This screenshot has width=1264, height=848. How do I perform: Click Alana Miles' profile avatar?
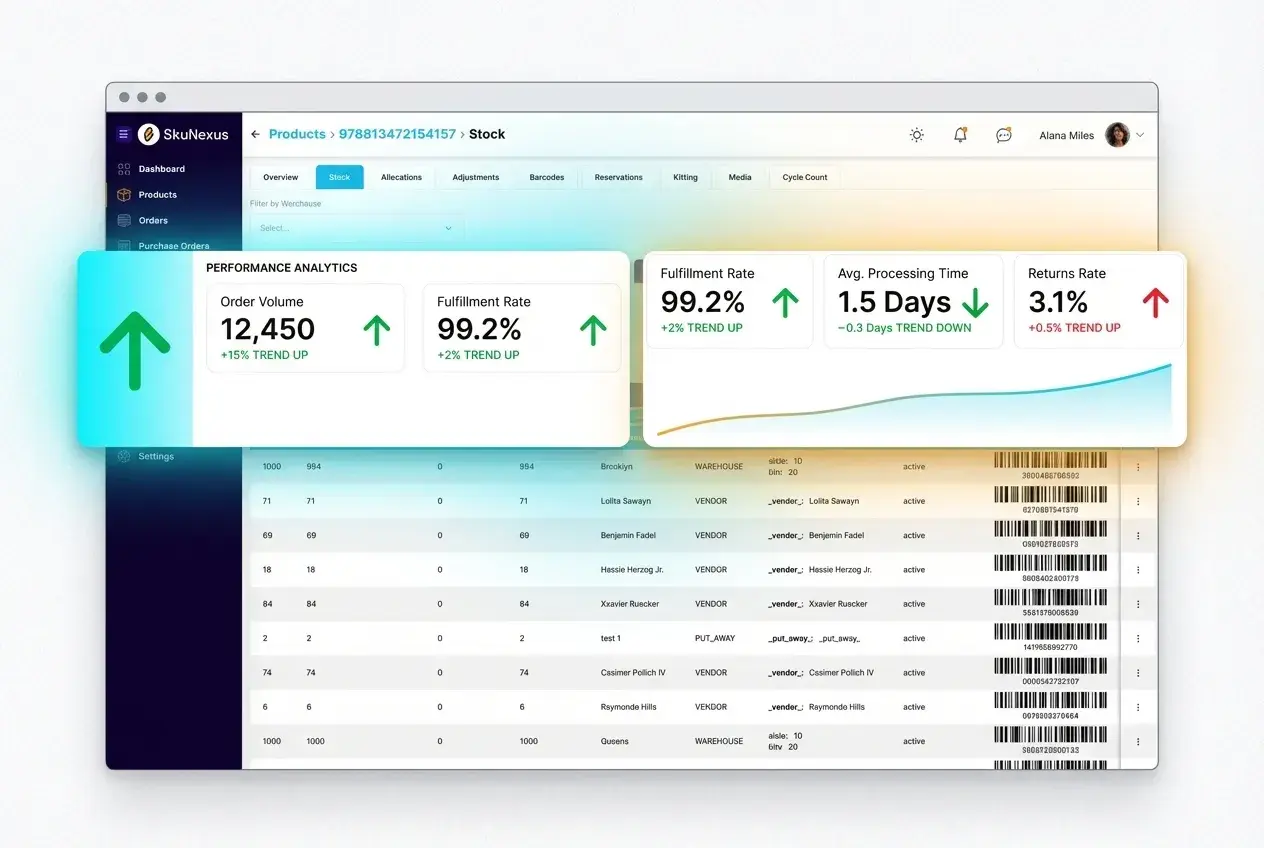1118,134
